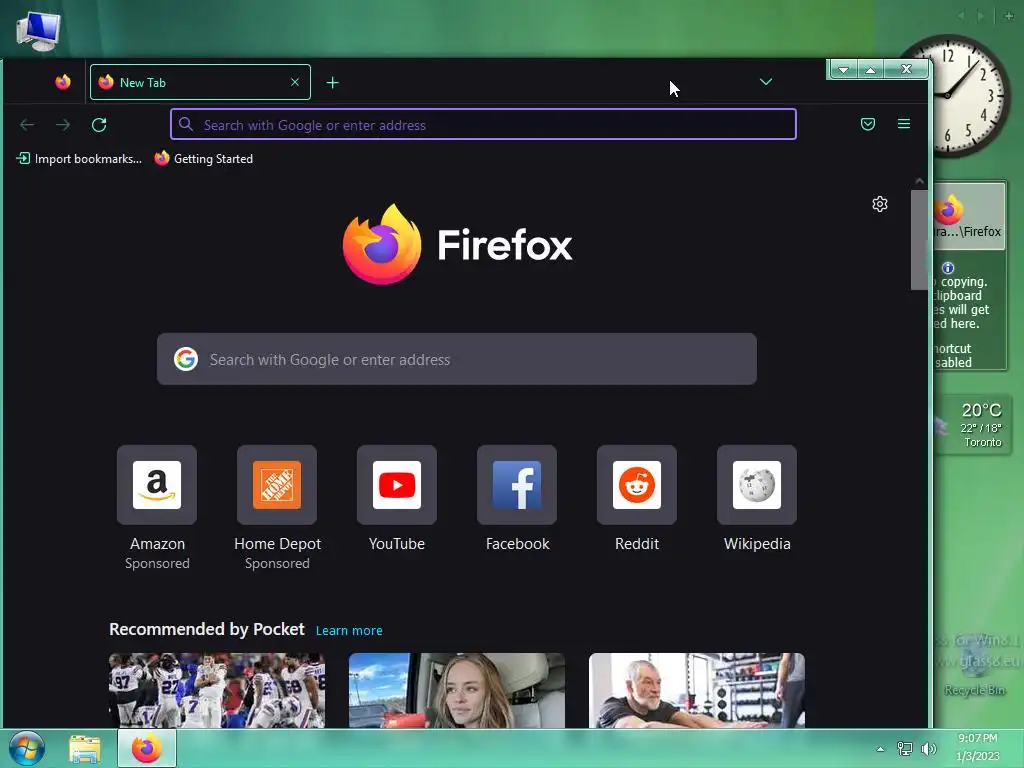1024x768 pixels.
Task: Open the list all tabs chevron
Action: 766,82
